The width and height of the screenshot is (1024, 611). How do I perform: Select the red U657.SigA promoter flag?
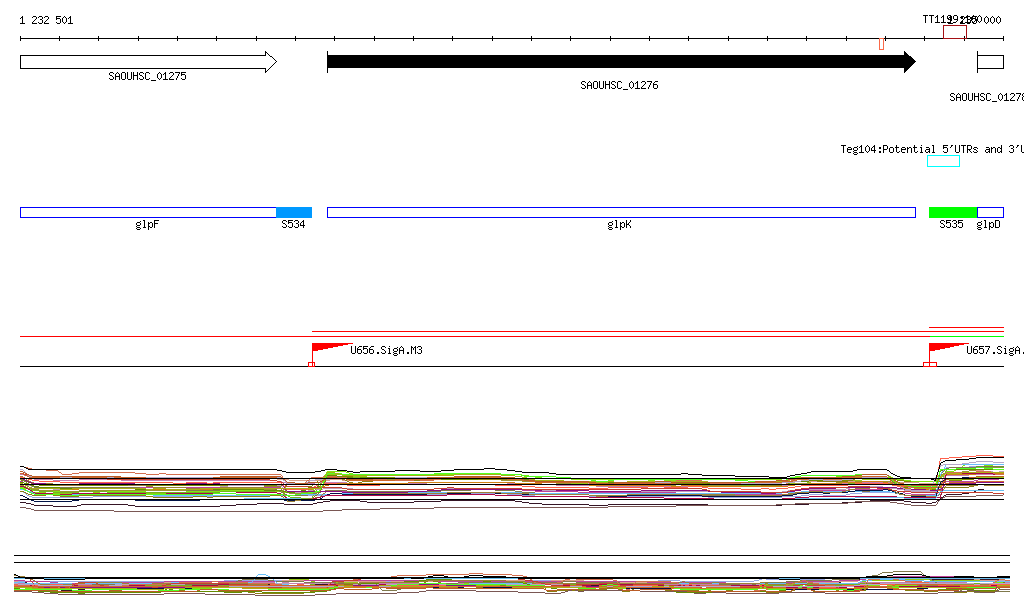point(944,348)
